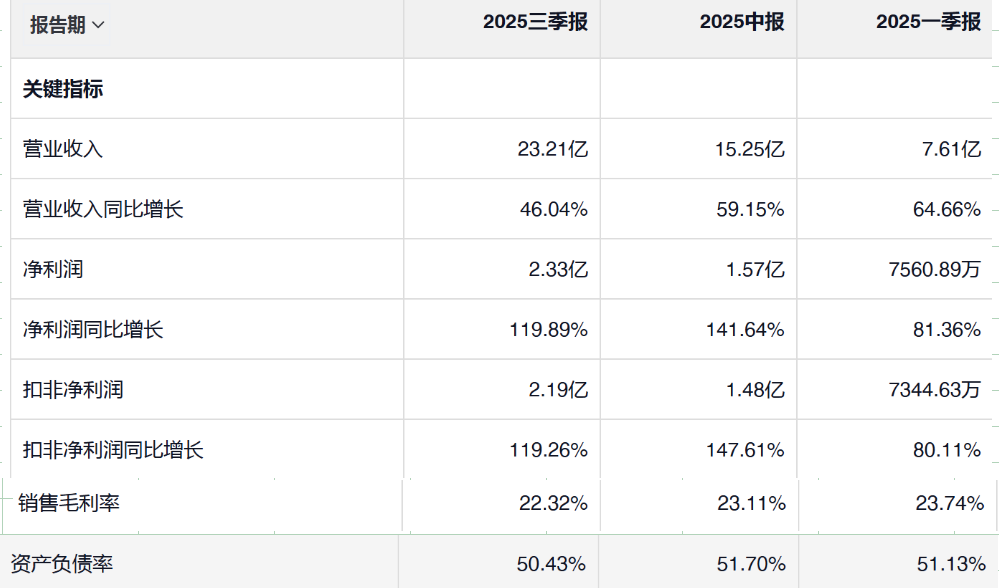
Task: Click the 23.74% gross margin cell
Action: click(x=949, y=504)
